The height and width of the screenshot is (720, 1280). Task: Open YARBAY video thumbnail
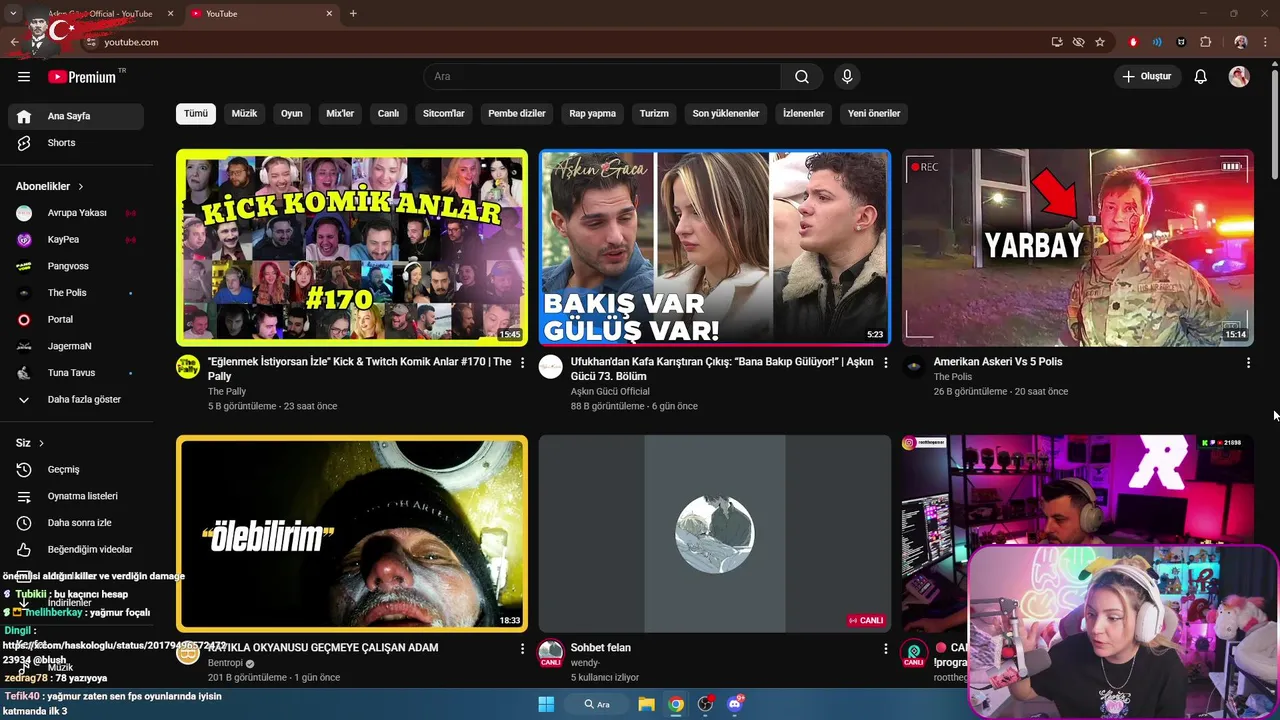click(x=1078, y=248)
